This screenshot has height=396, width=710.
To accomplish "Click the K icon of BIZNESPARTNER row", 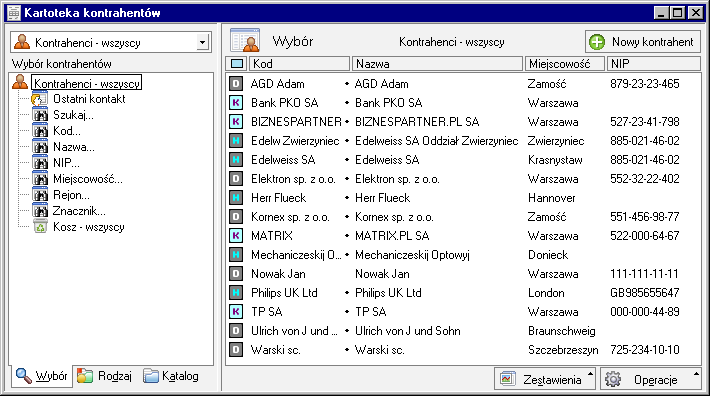I will pyautogui.click(x=235, y=122).
